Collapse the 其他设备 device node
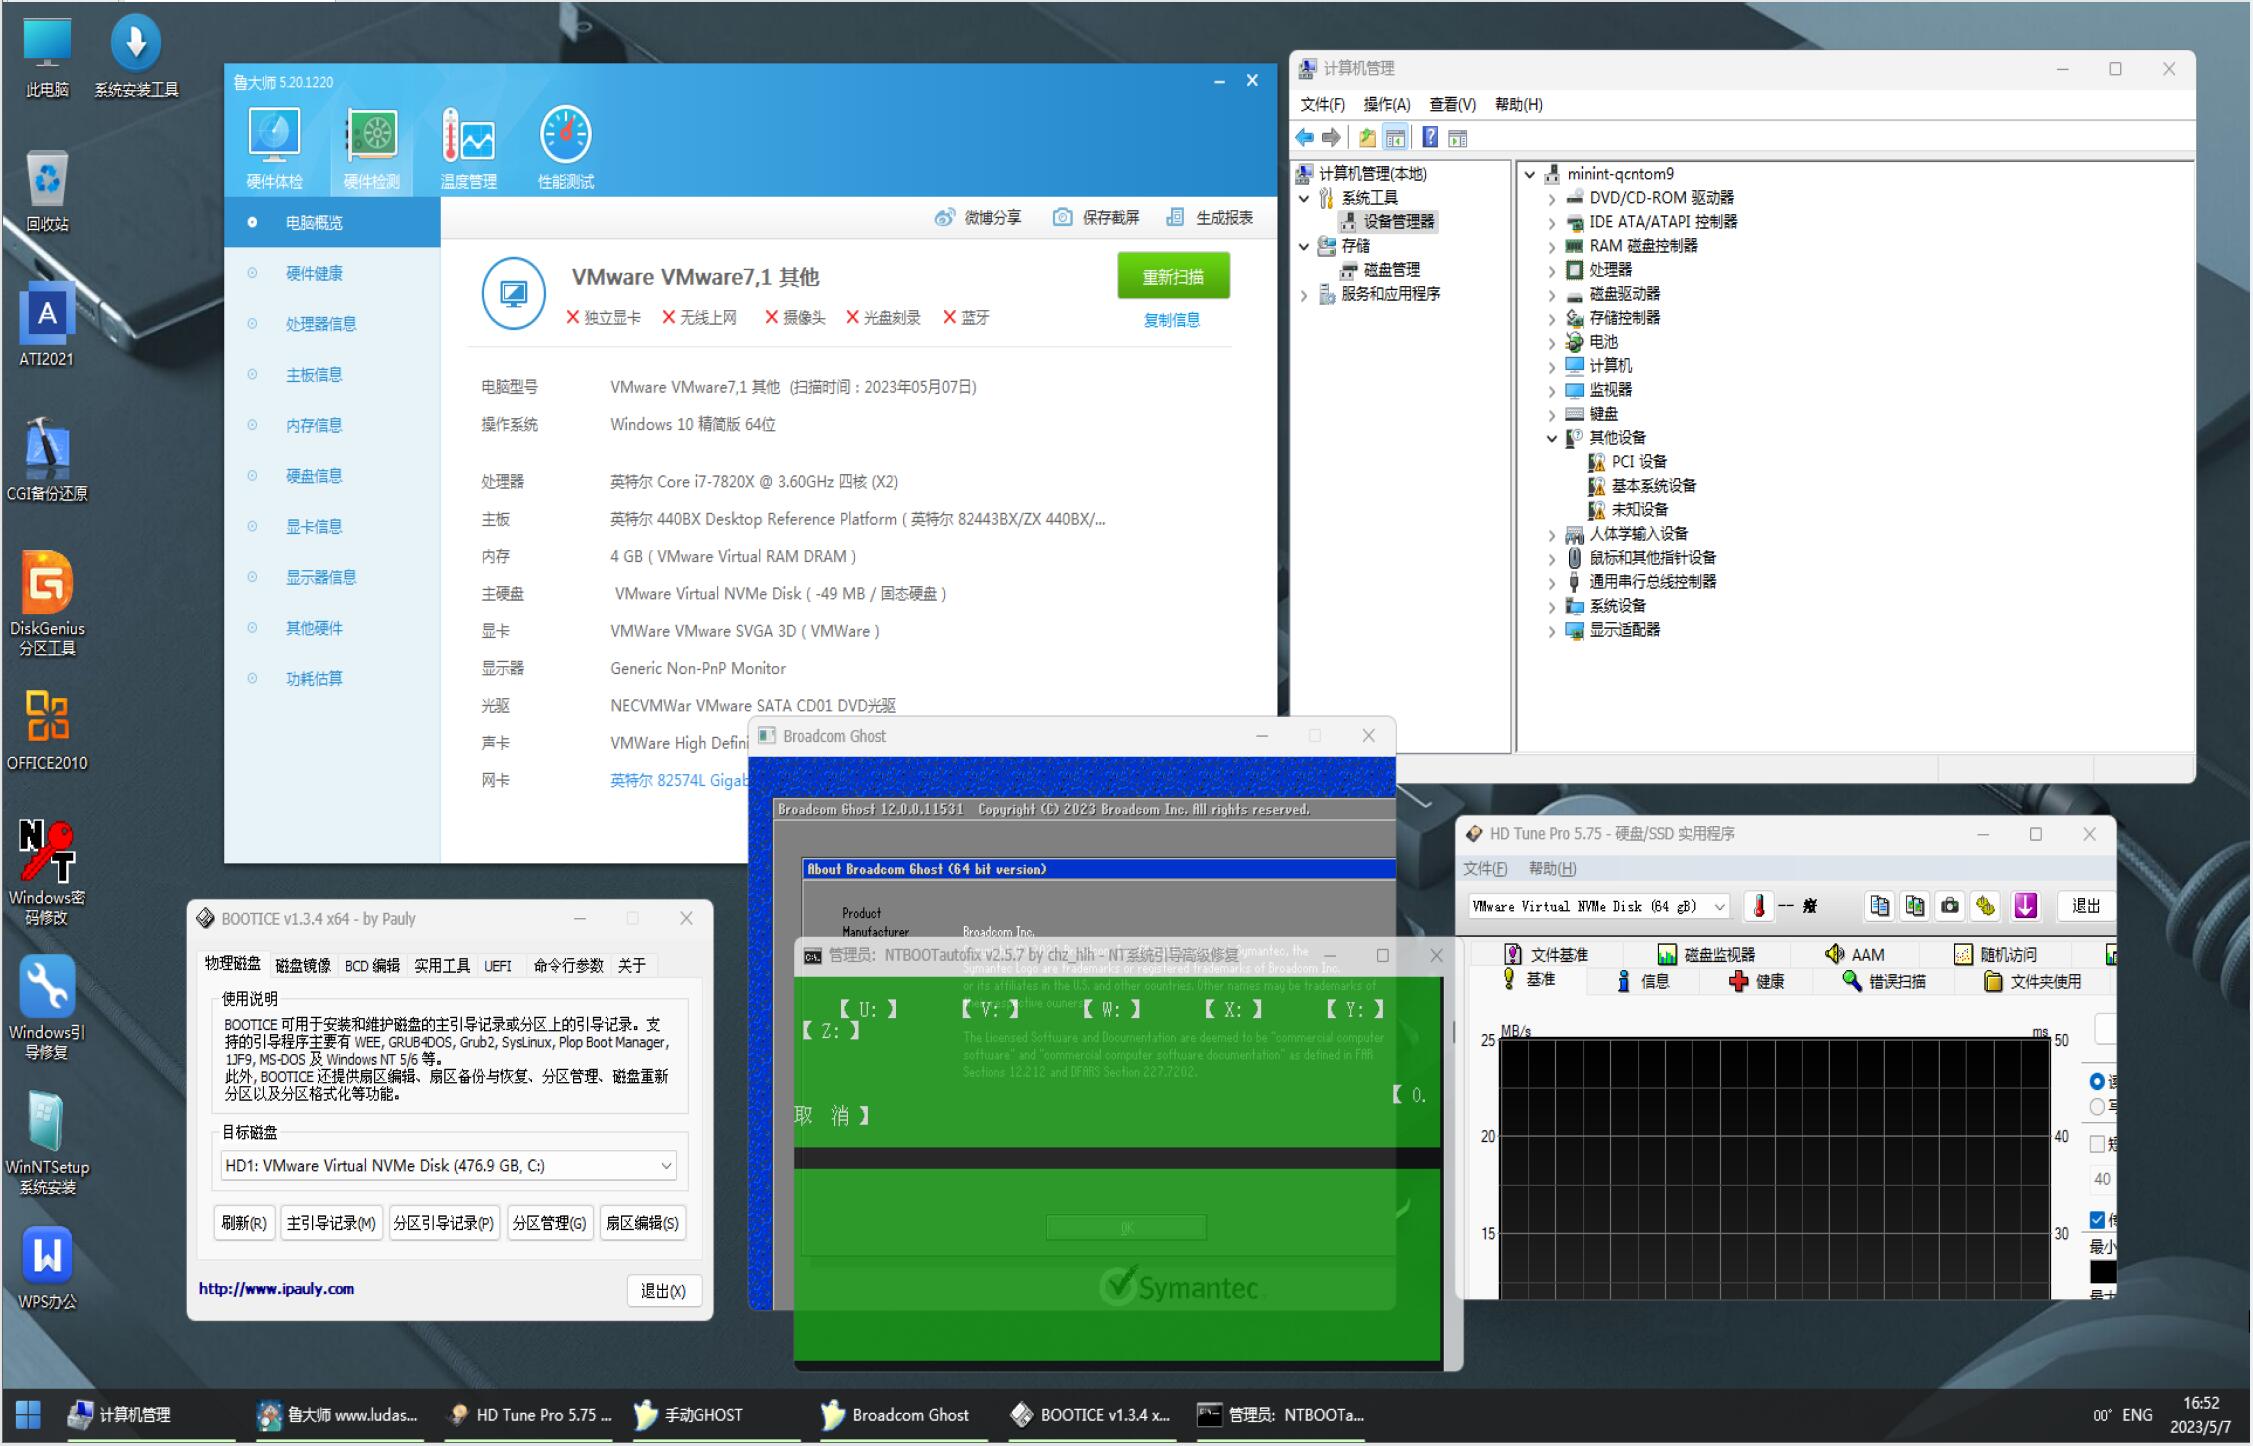 (x=1552, y=438)
